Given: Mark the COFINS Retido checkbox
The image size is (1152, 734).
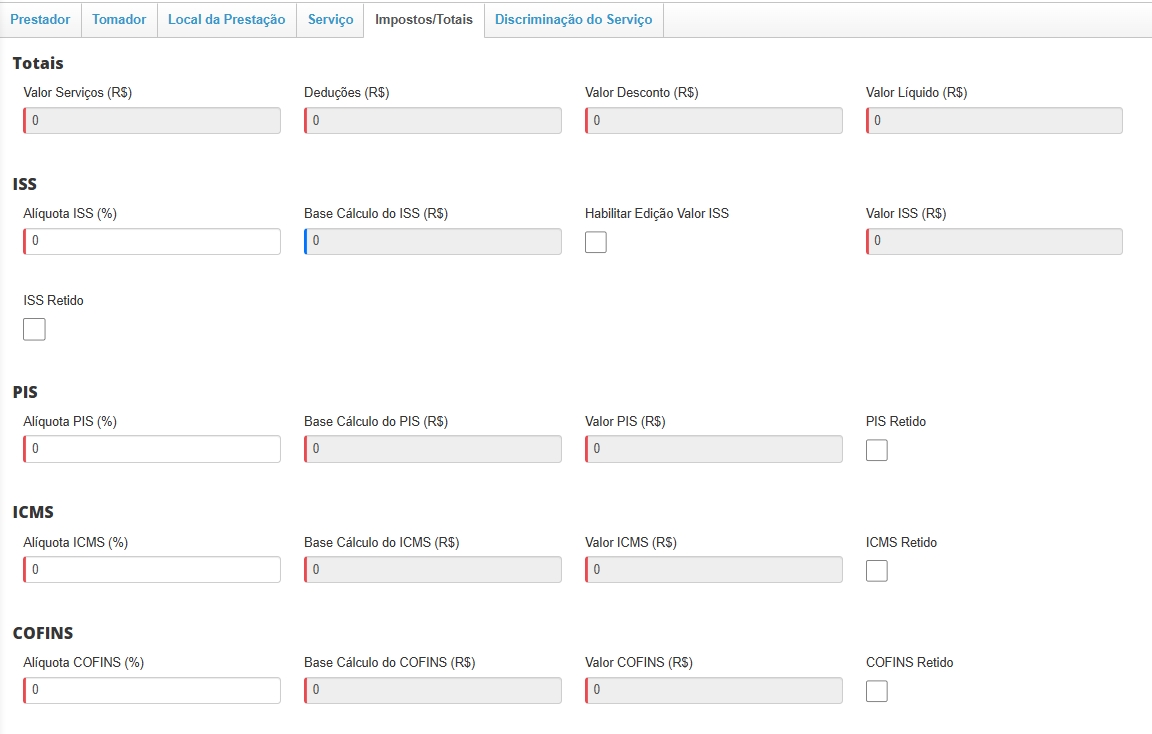Looking at the screenshot, I should [x=877, y=691].
